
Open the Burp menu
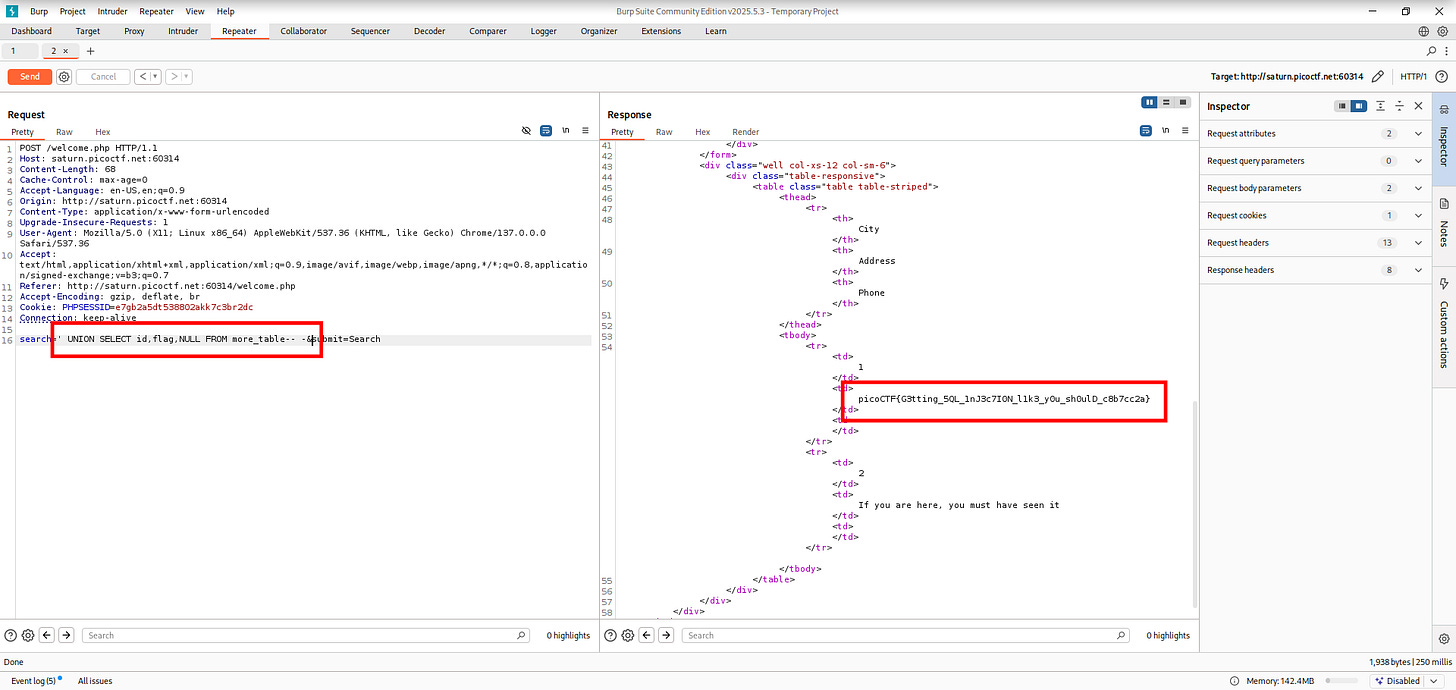39,11
